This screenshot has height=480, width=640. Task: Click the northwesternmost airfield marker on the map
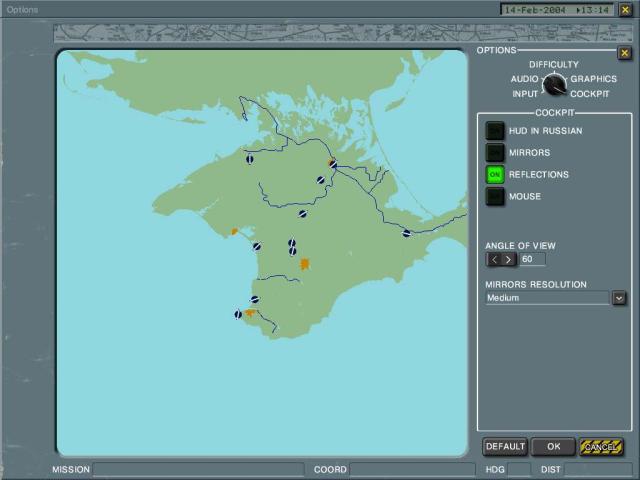(x=250, y=158)
